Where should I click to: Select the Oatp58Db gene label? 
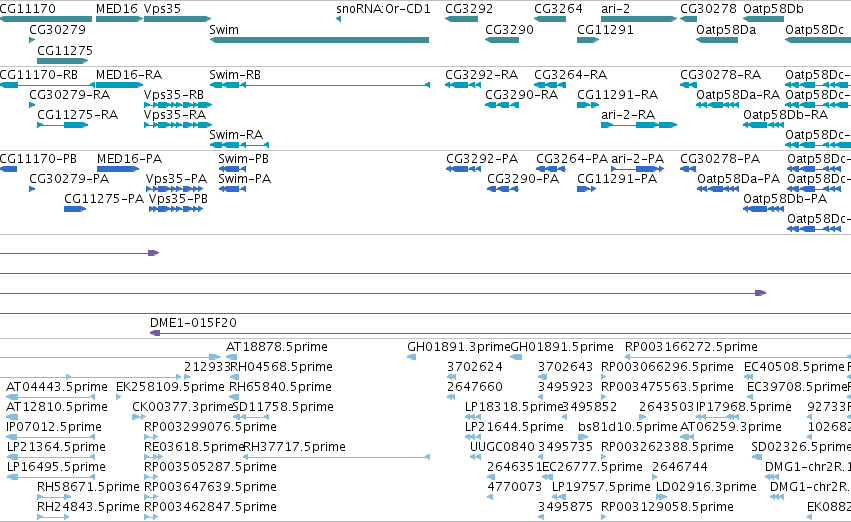click(773, 9)
